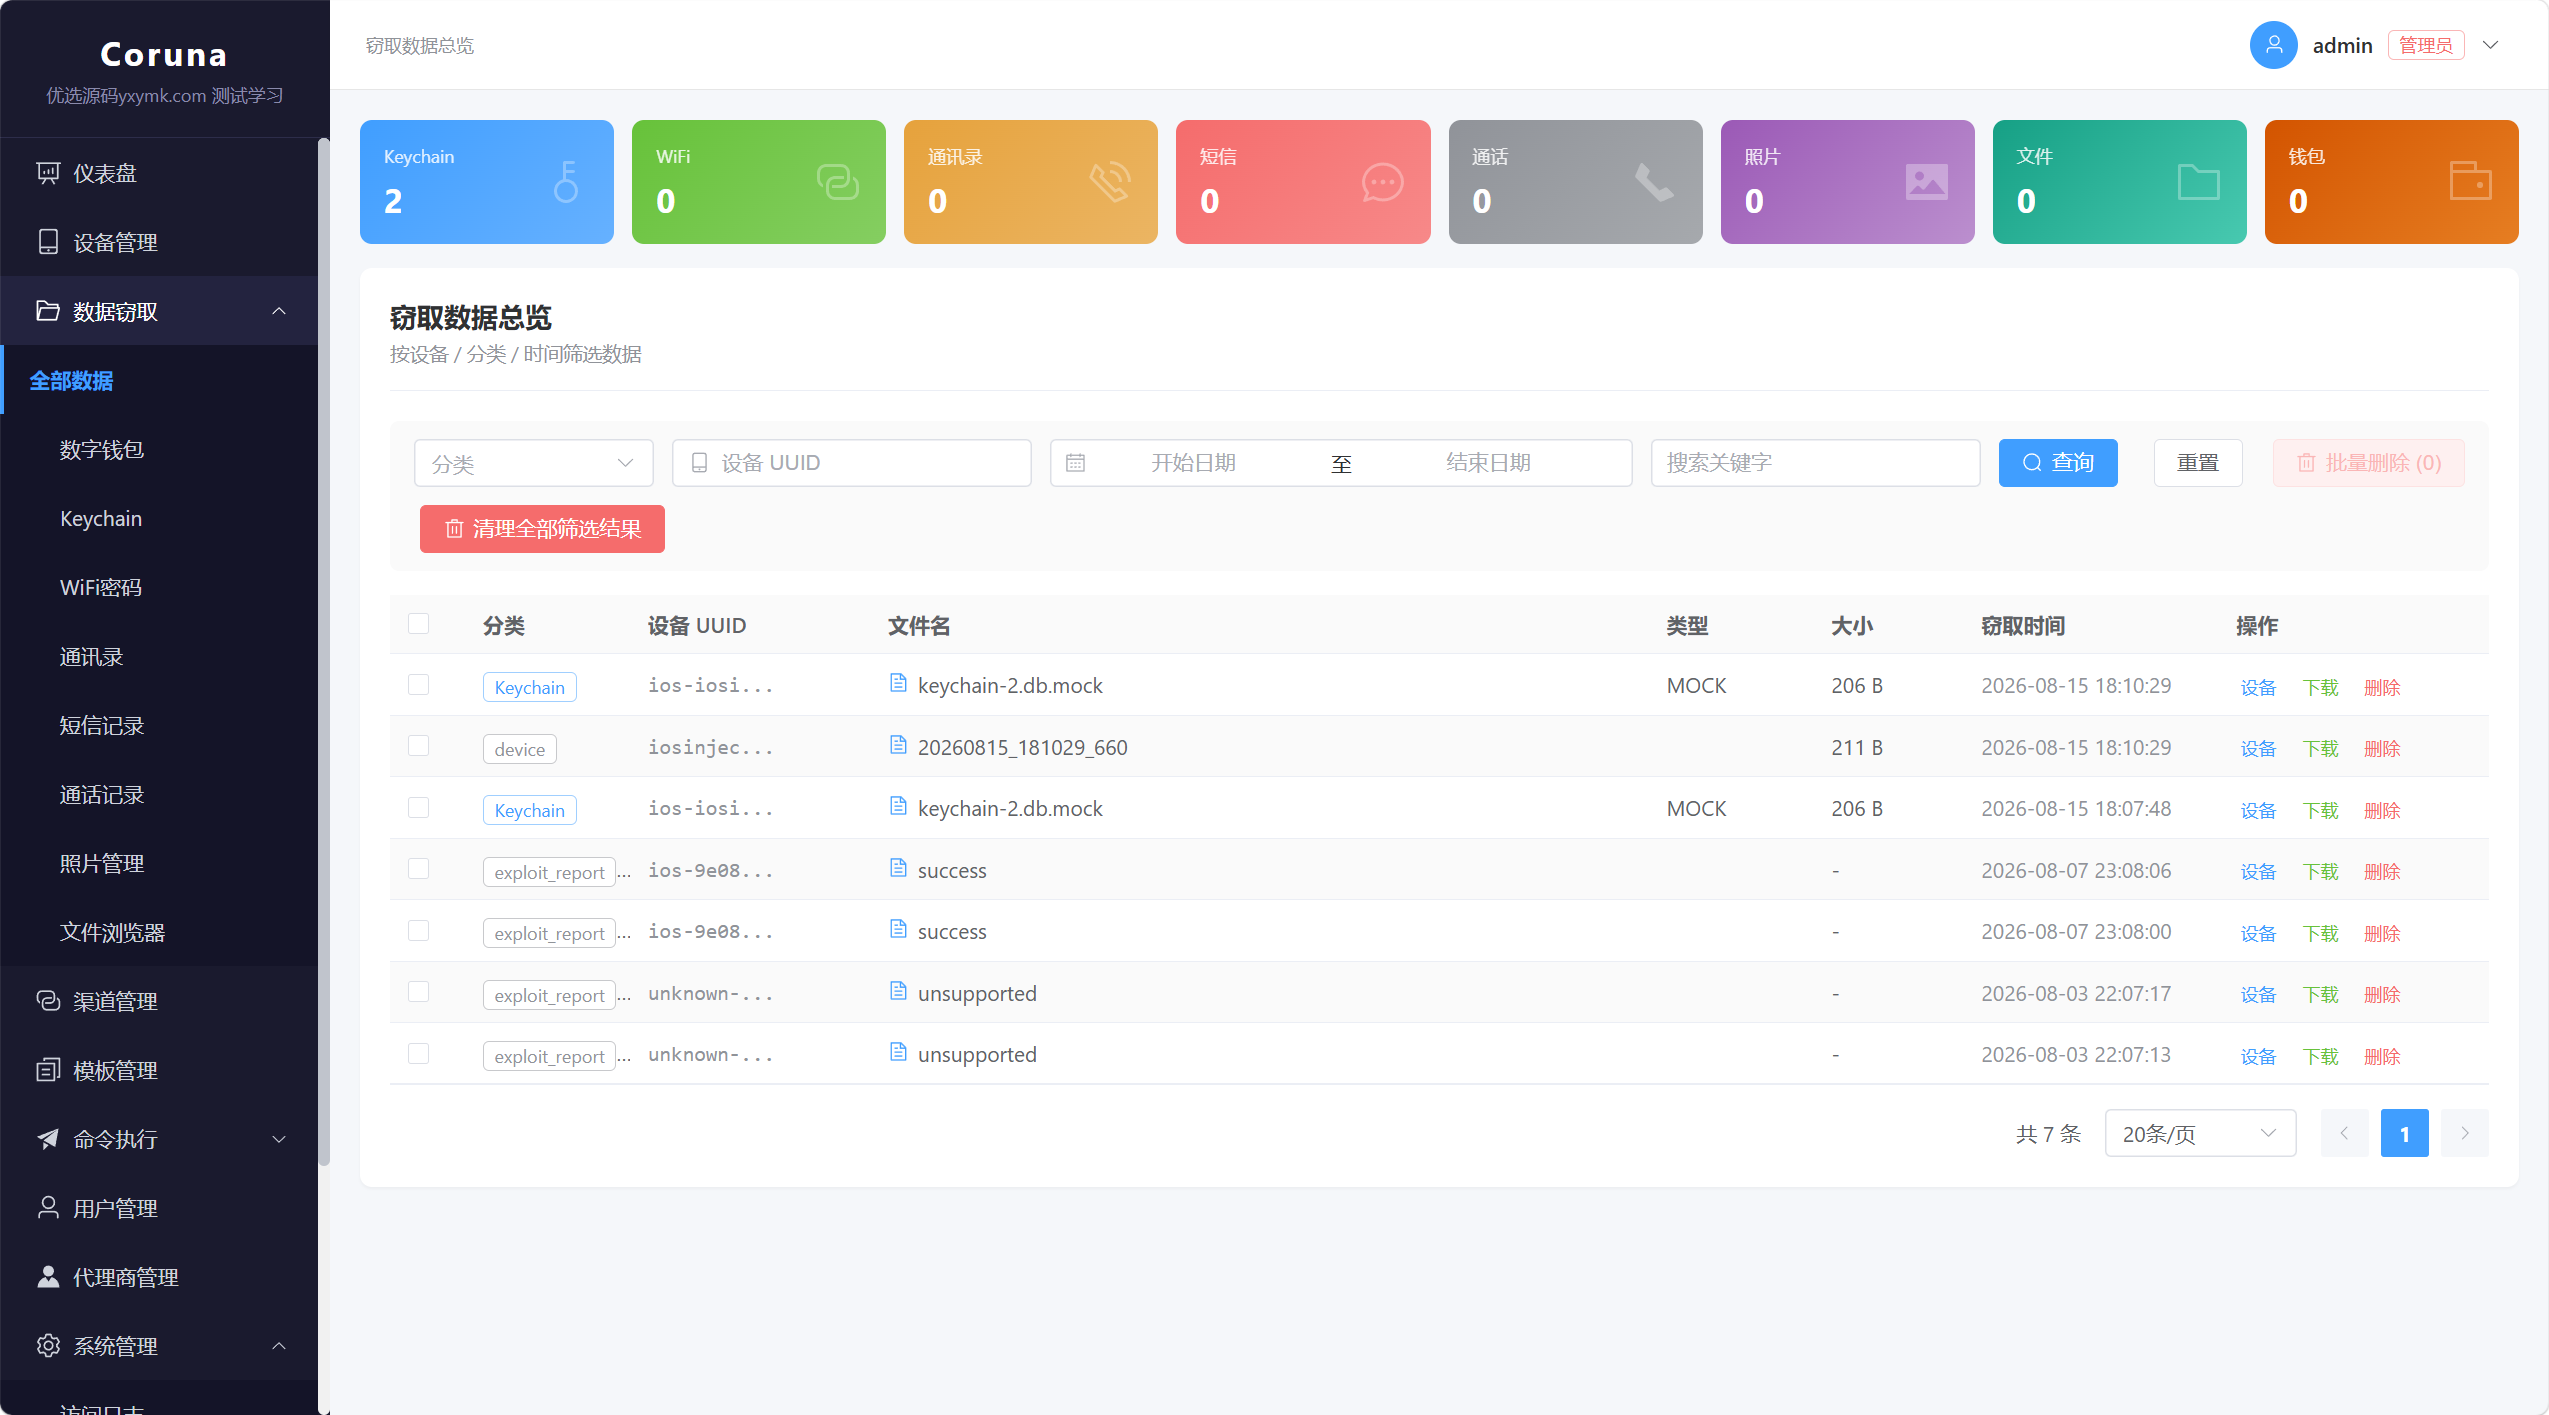
Task: Click the phone icon on 通讯录 card
Action: (x=1110, y=182)
